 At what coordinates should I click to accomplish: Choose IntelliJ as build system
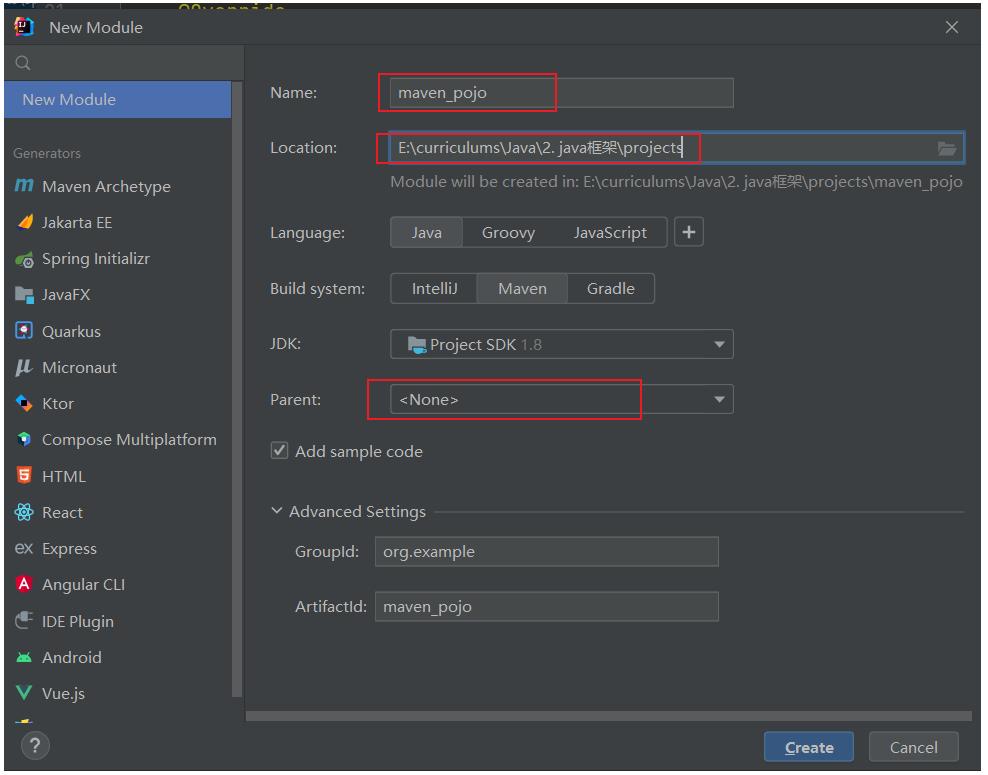[434, 289]
